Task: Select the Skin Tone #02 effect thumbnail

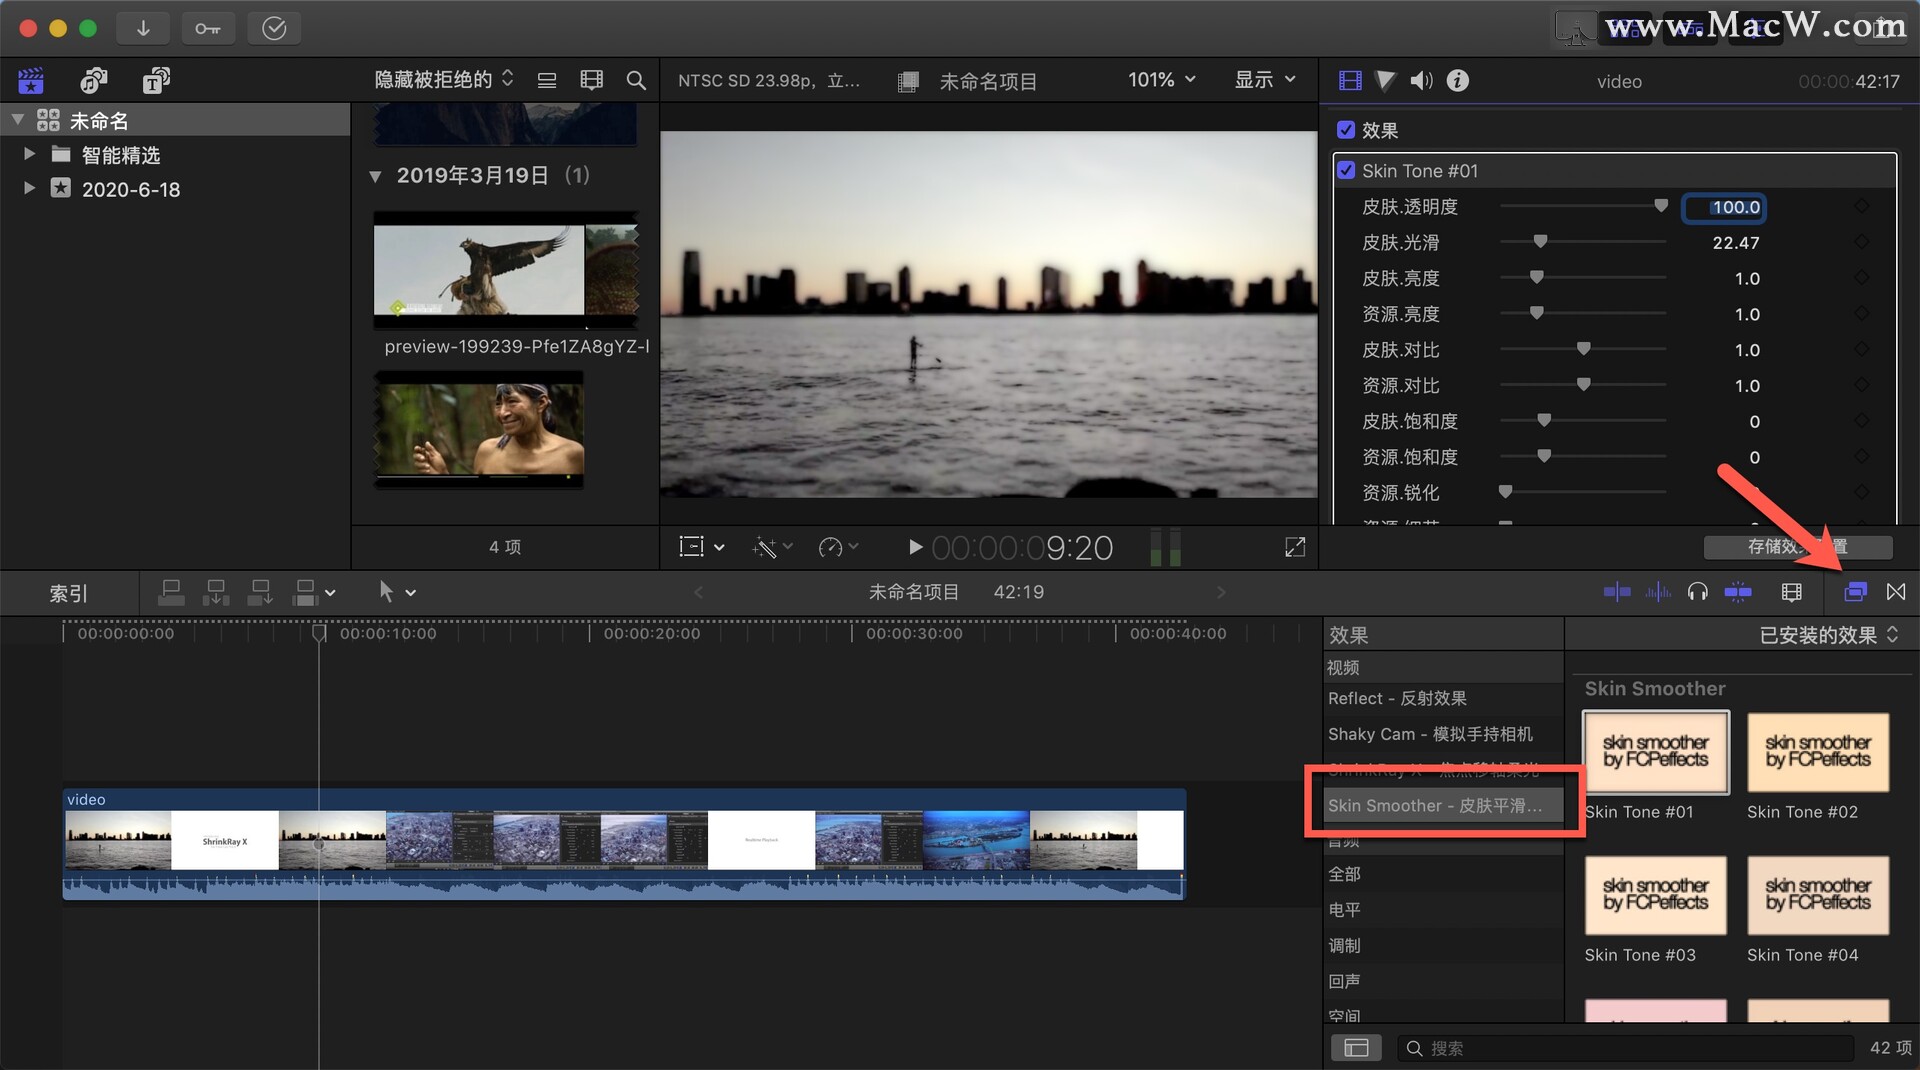Action: pyautogui.click(x=1818, y=752)
